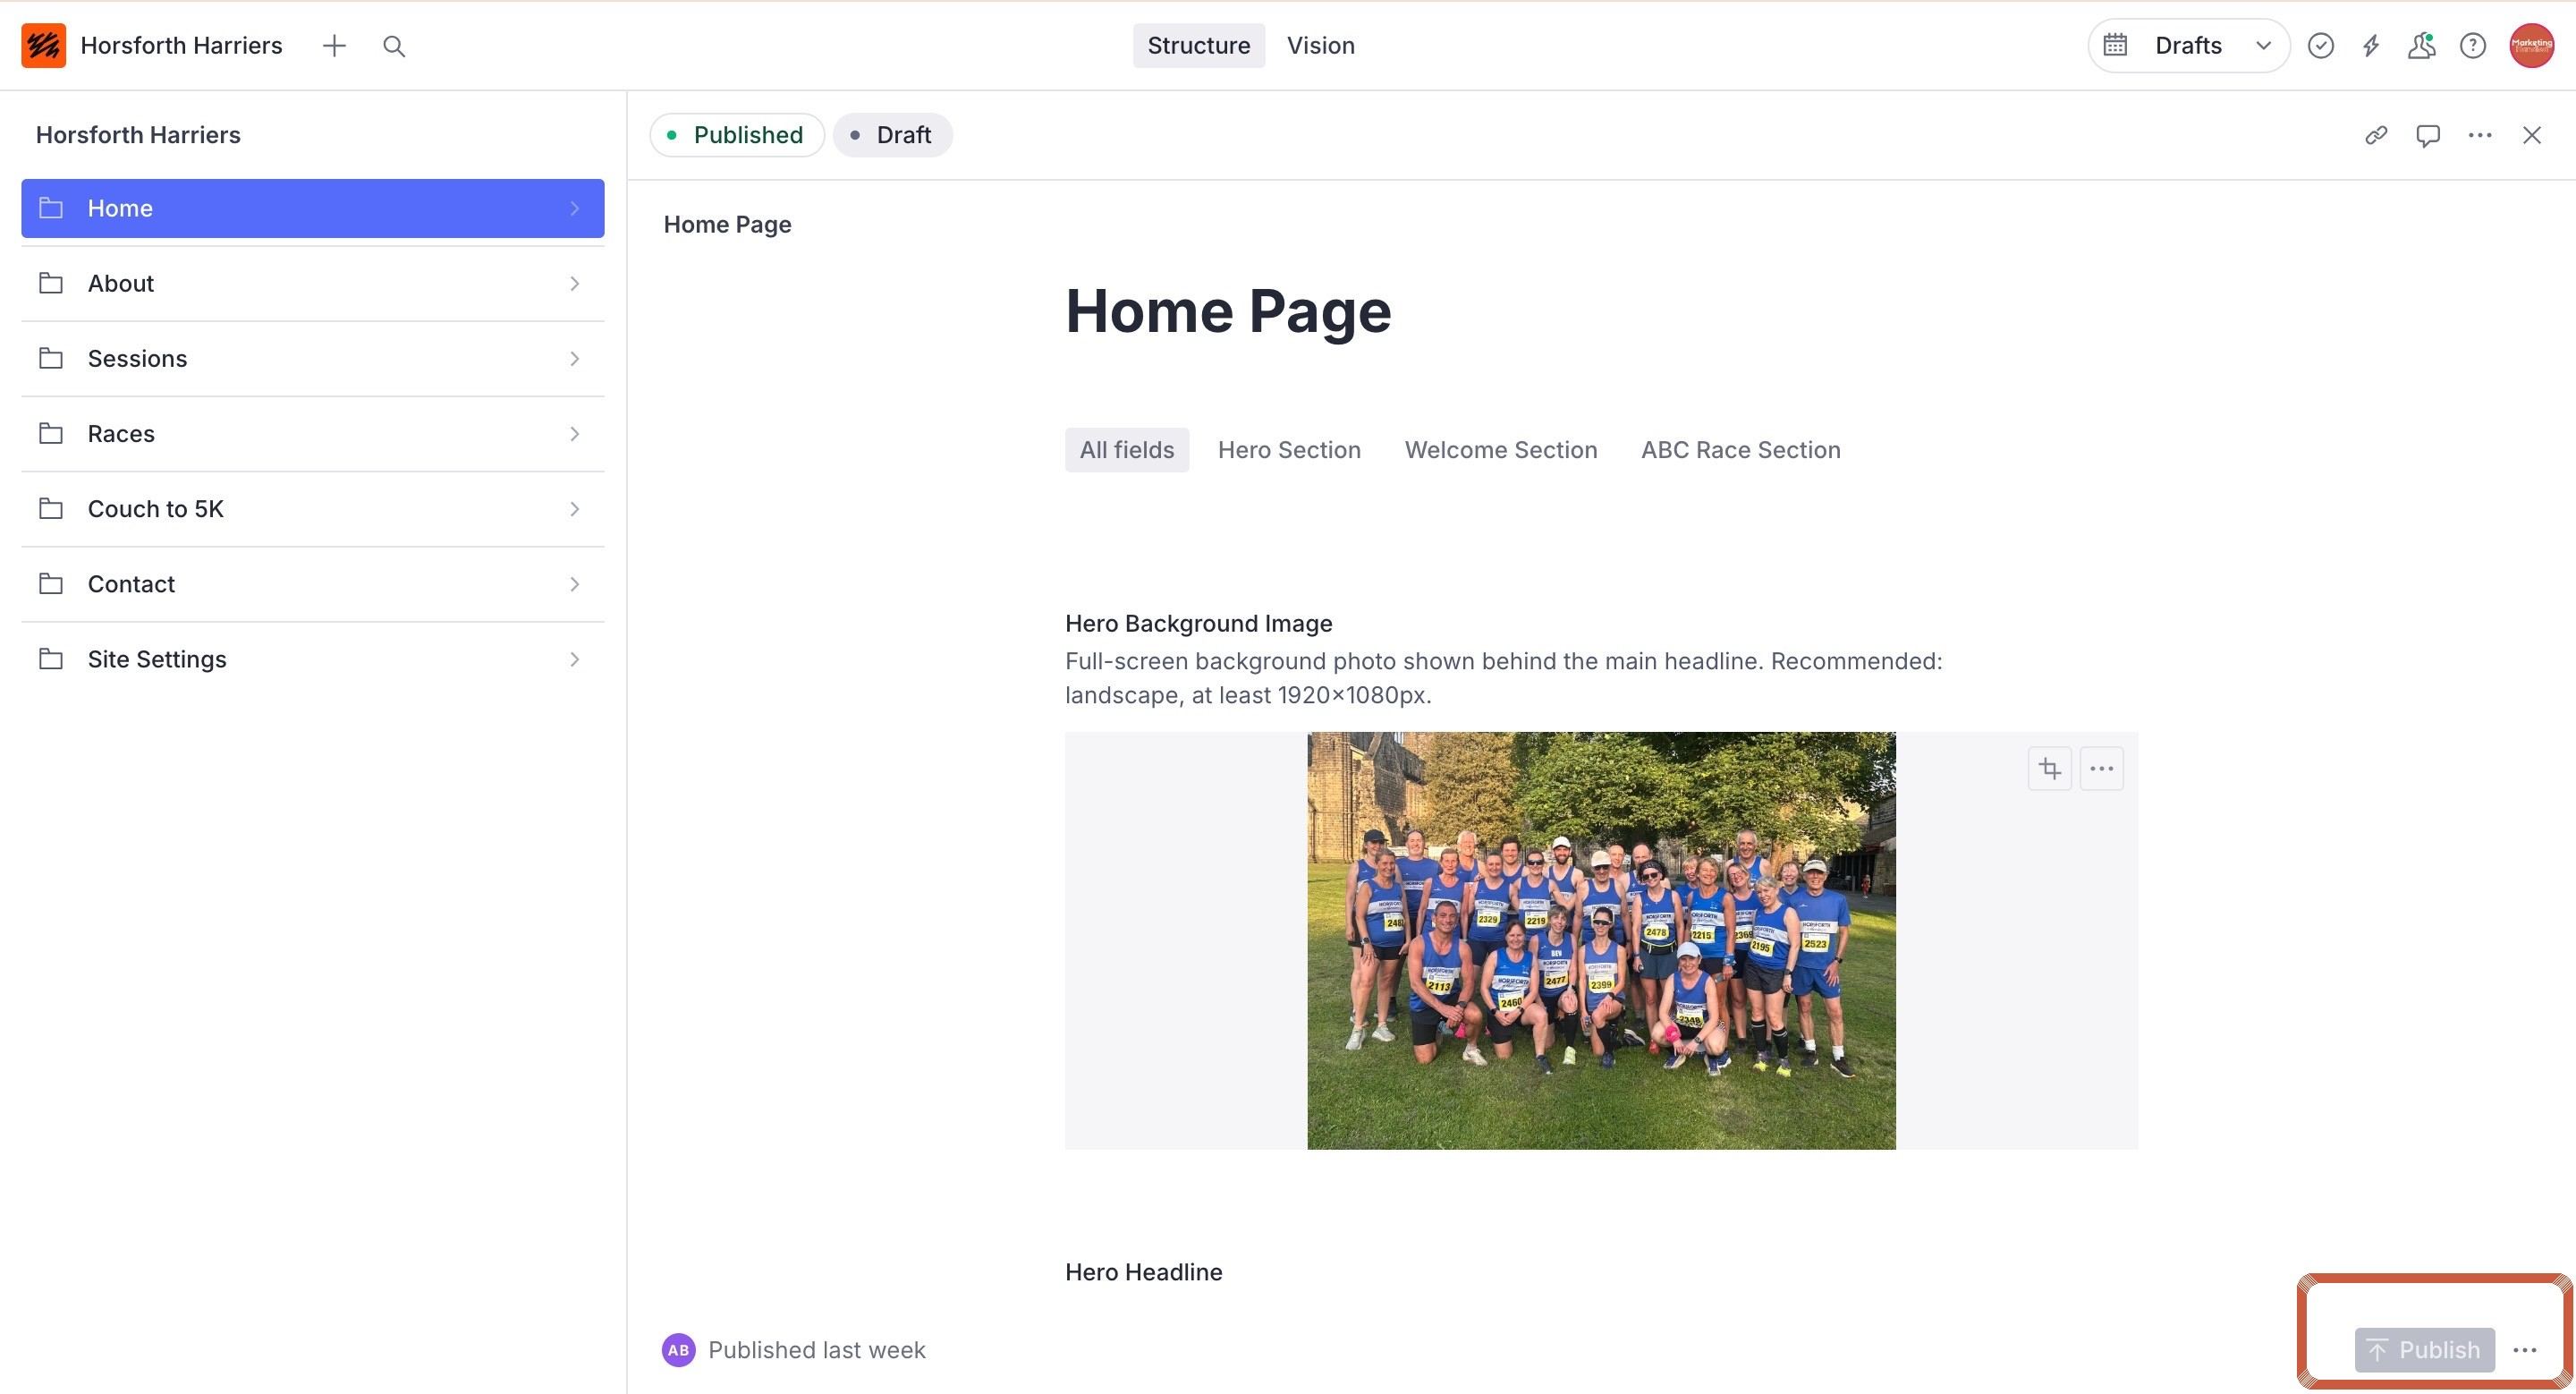
Task: Click the user avatar in top bar
Action: tap(2531, 46)
